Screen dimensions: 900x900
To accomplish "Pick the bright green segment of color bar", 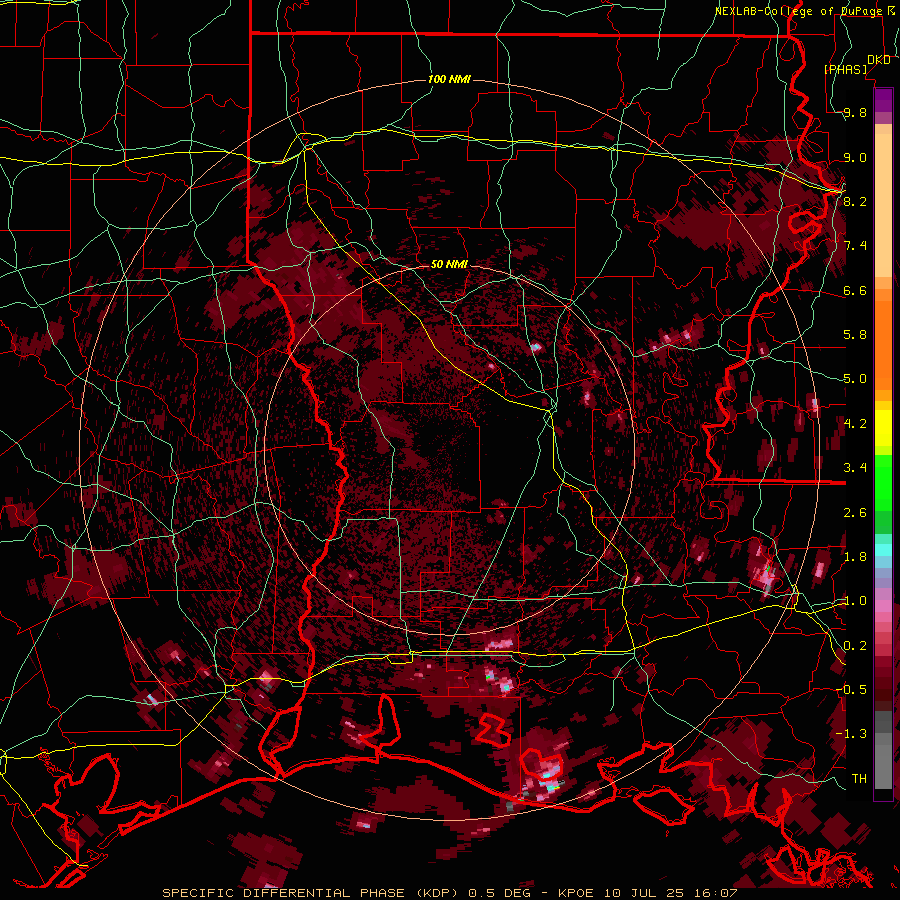I will tap(883, 483).
